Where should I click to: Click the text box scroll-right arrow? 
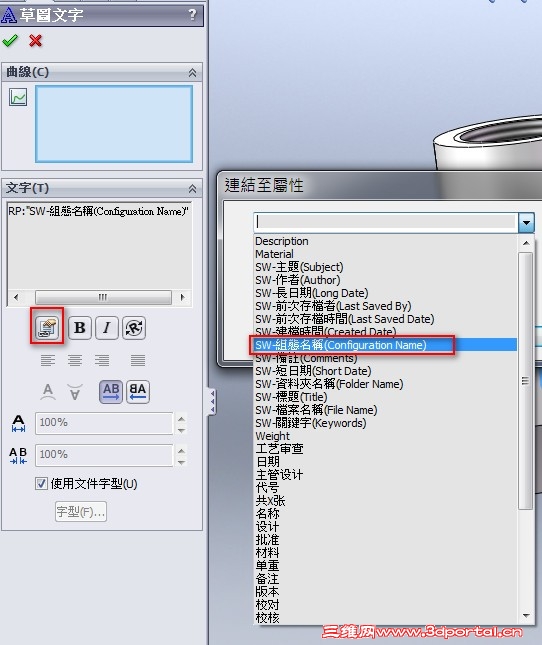click(x=183, y=297)
